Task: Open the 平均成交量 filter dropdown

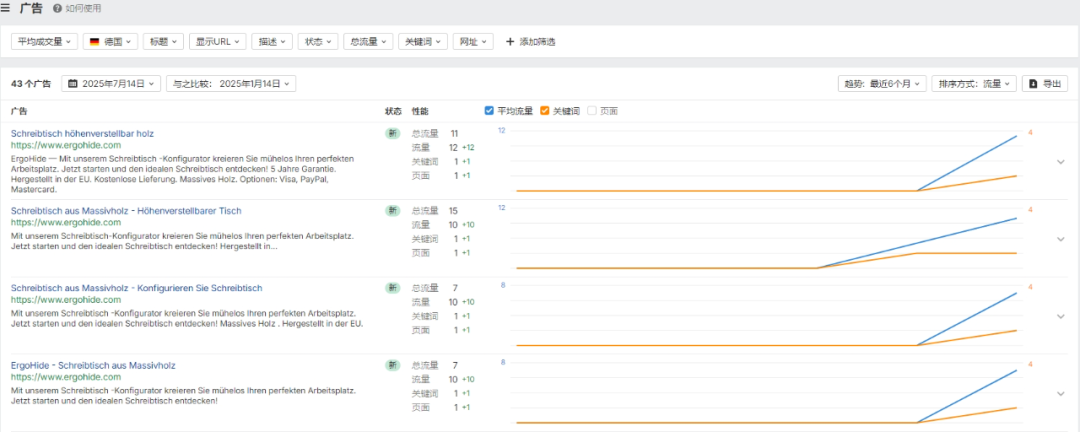Action: pyautogui.click(x=43, y=42)
